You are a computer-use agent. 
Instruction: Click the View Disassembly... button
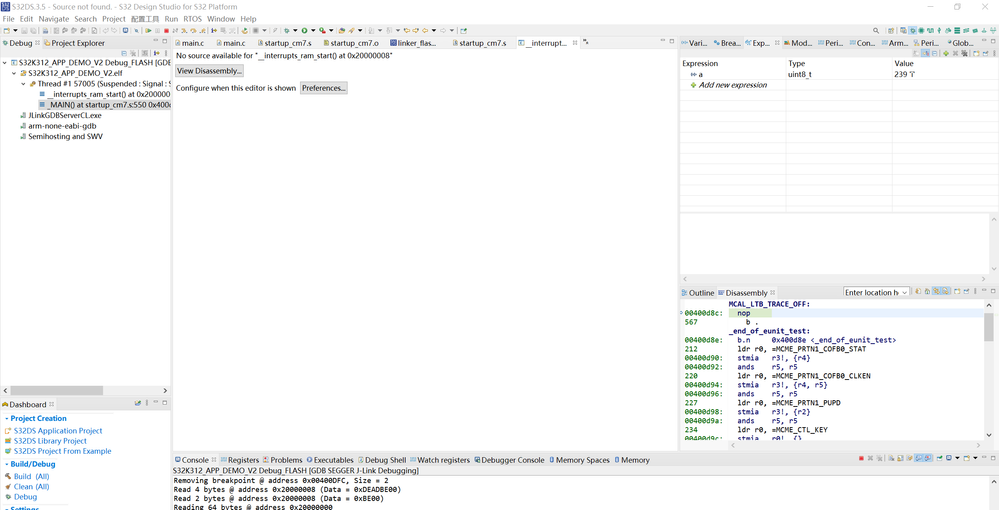tap(209, 71)
